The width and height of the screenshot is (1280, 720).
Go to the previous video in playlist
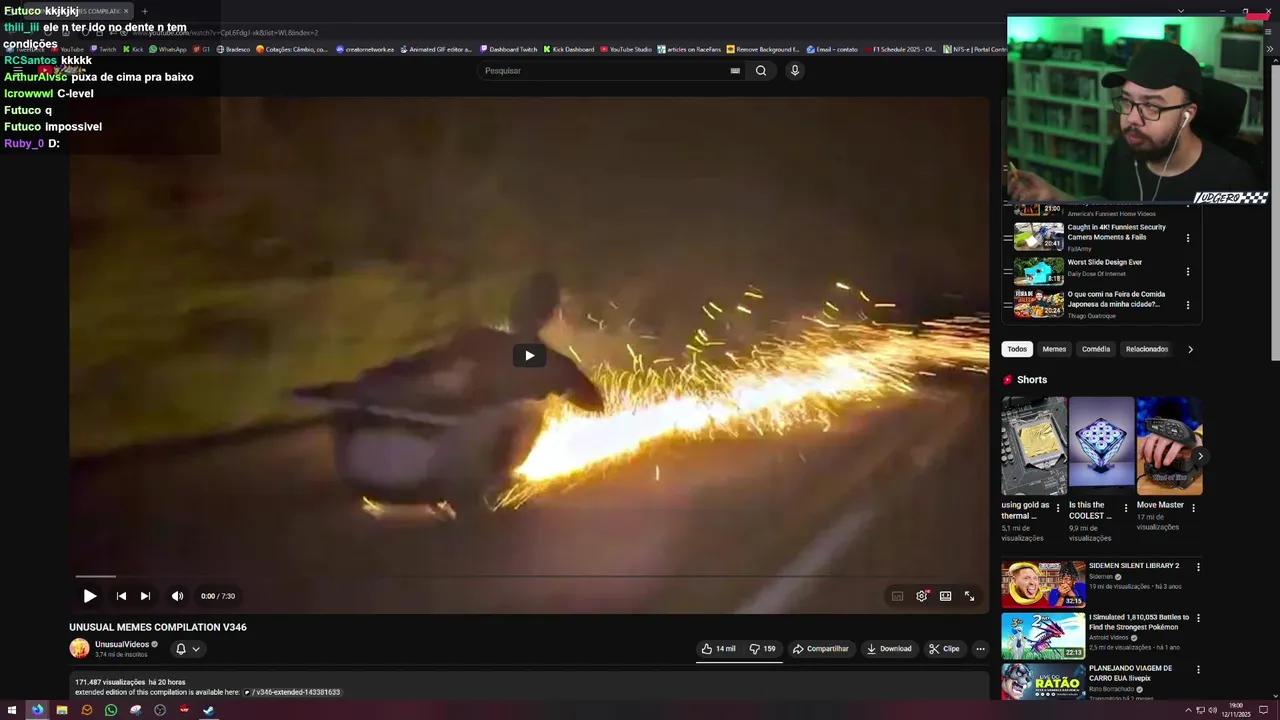(x=121, y=596)
